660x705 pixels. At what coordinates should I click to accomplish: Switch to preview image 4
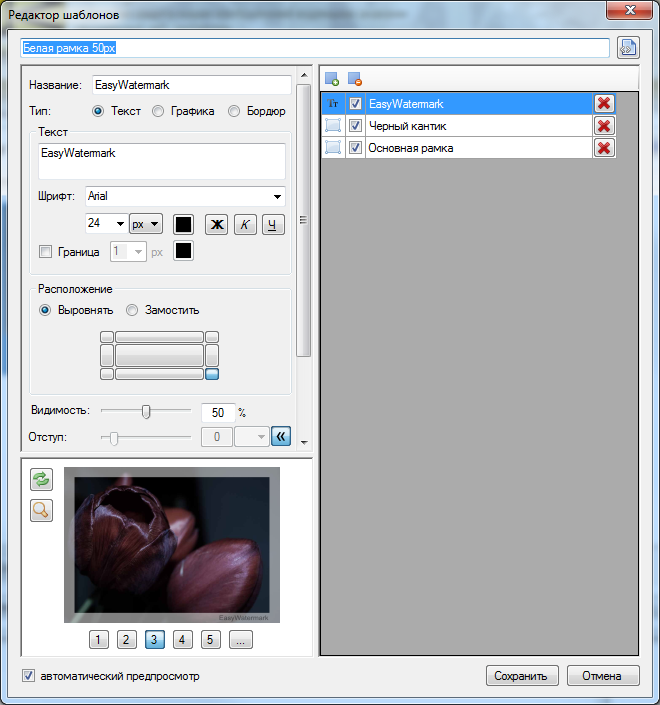pos(182,639)
